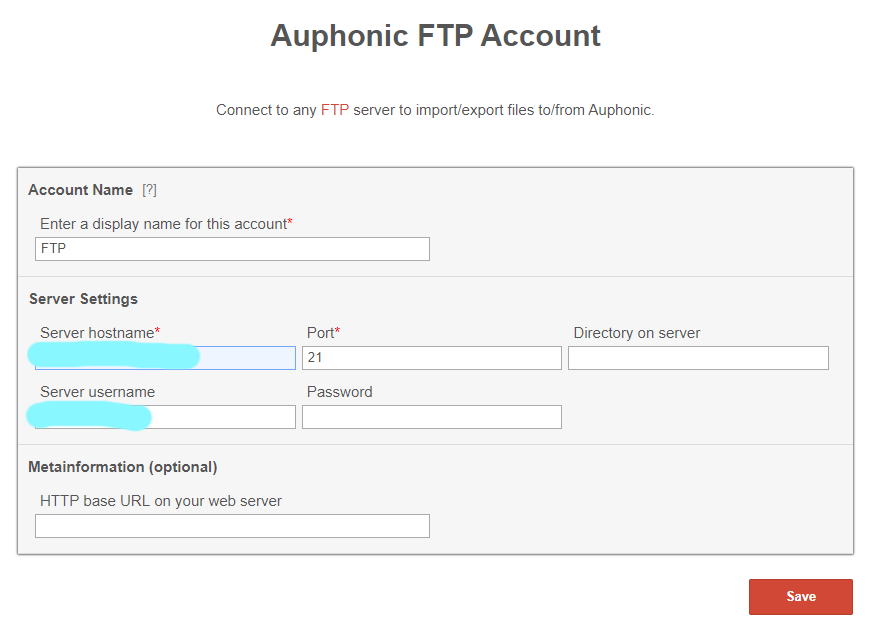Image resolution: width=876 pixels, height=634 pixels.
Task: Focus the Server username text box
Action: pos(165,417)
